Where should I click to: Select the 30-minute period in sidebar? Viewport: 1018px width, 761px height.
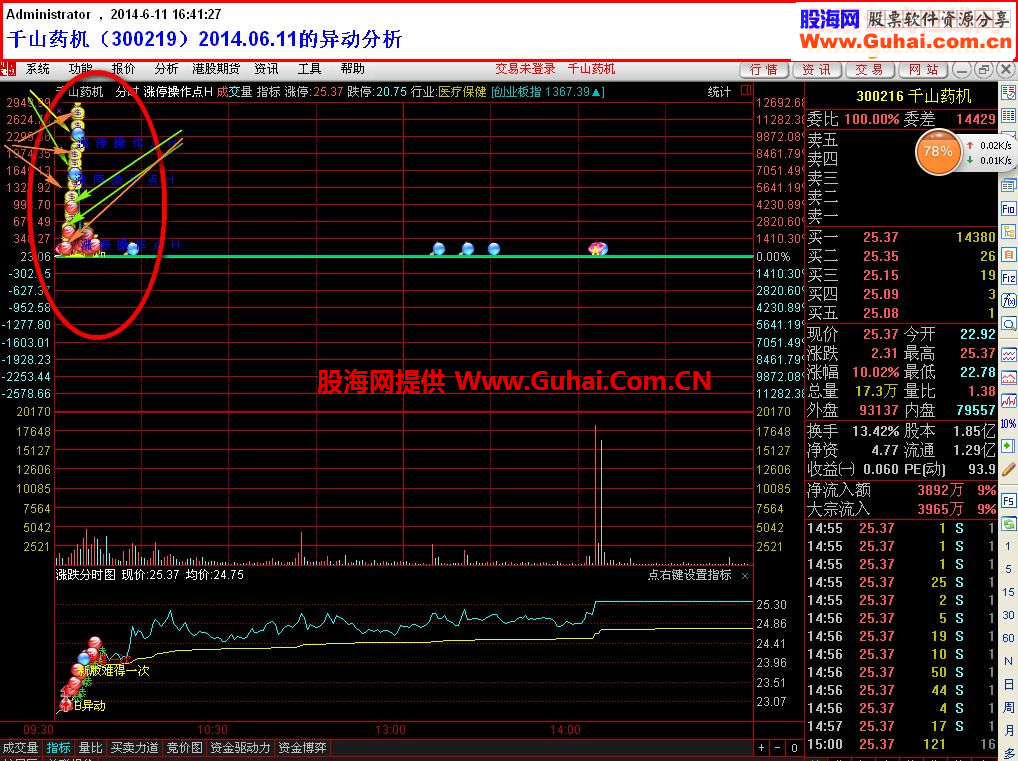1008,615
